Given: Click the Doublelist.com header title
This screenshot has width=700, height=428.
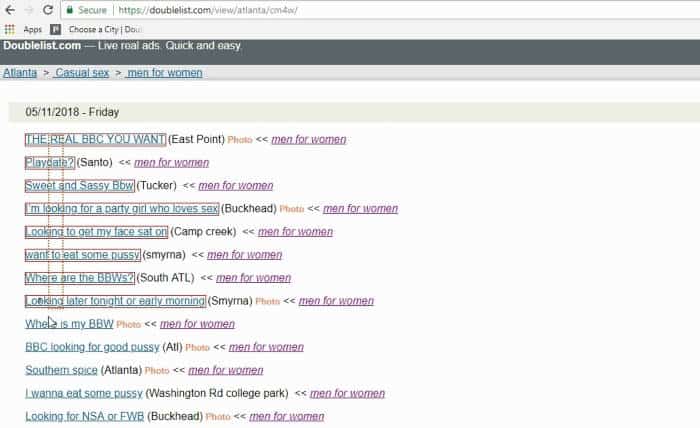Looking at the screenshot, I should (x=42, y=46).
